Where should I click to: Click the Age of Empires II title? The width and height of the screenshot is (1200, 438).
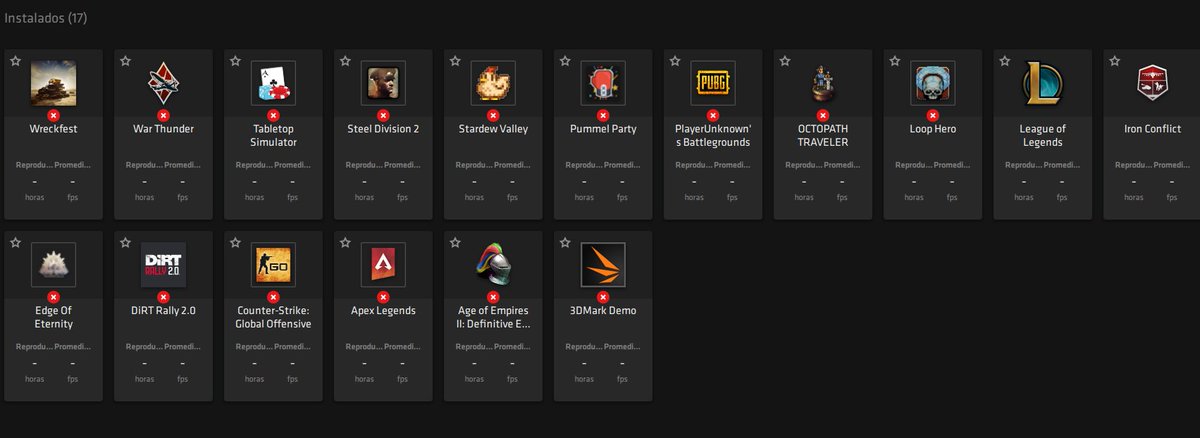click(x=493, y=317)
